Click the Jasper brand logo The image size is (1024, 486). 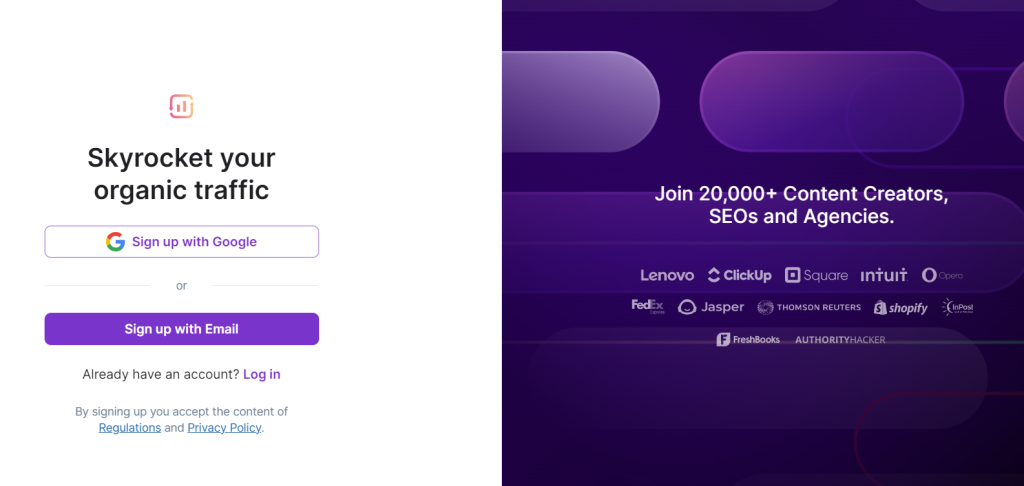coord(711,307)
